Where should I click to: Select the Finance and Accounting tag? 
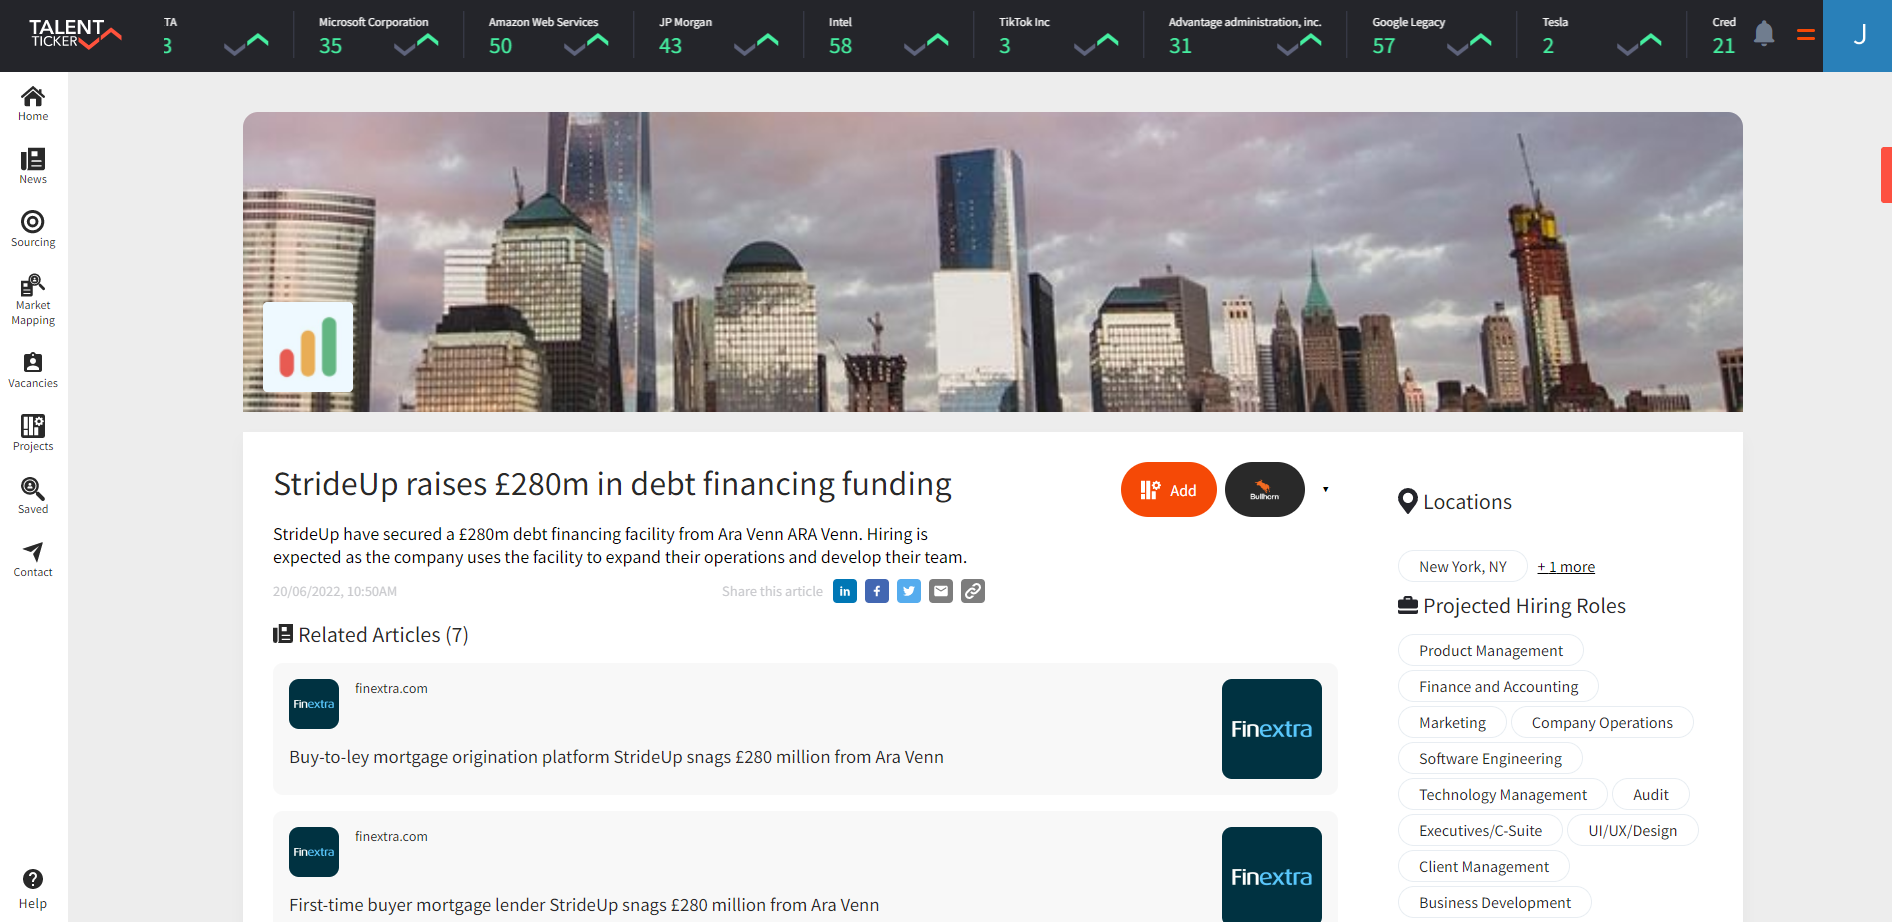(1498, 686)
